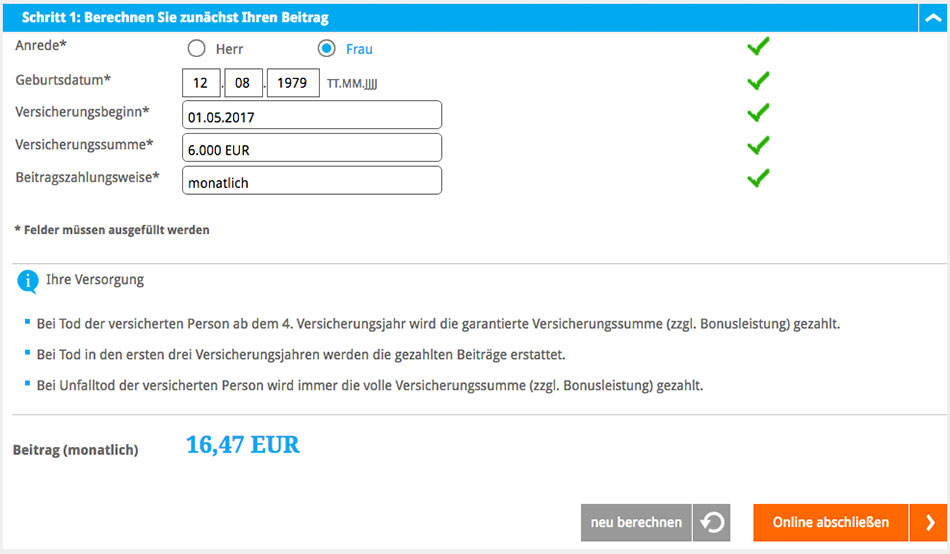
Task: Click the blue info icon beside Ihre Versorgung
Action: click(x=28, y=281)
